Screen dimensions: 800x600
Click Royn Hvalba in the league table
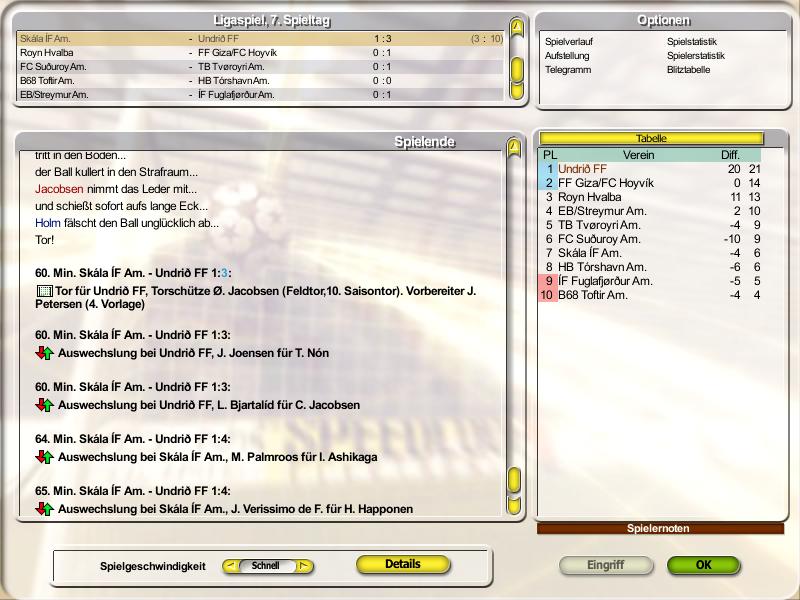tap(589, 197)
